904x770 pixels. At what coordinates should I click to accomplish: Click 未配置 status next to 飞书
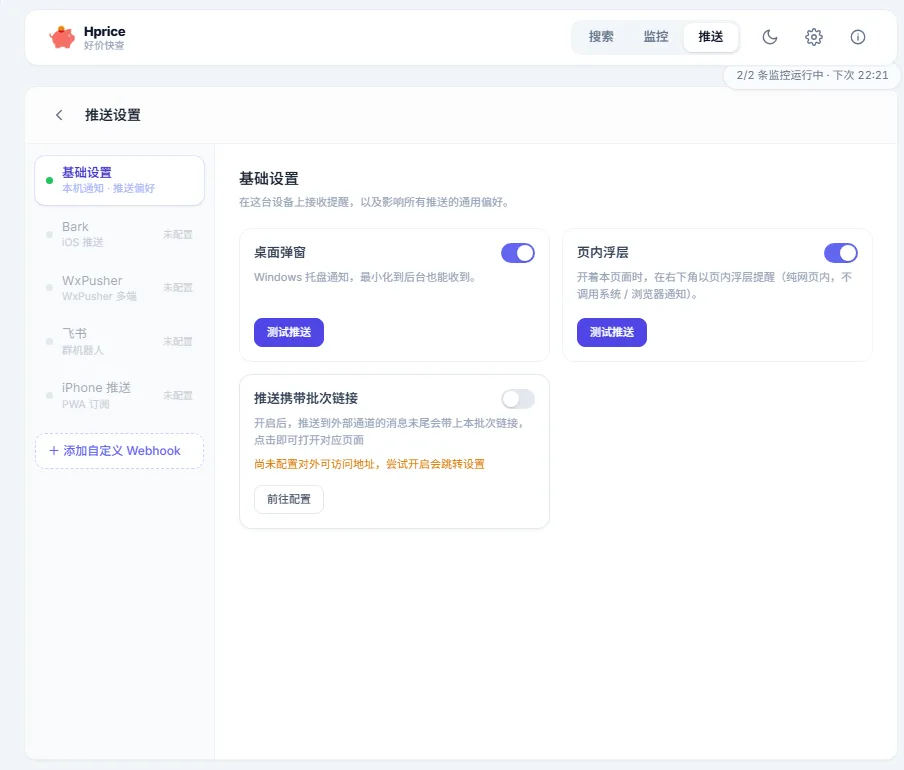tap(178, 342)
